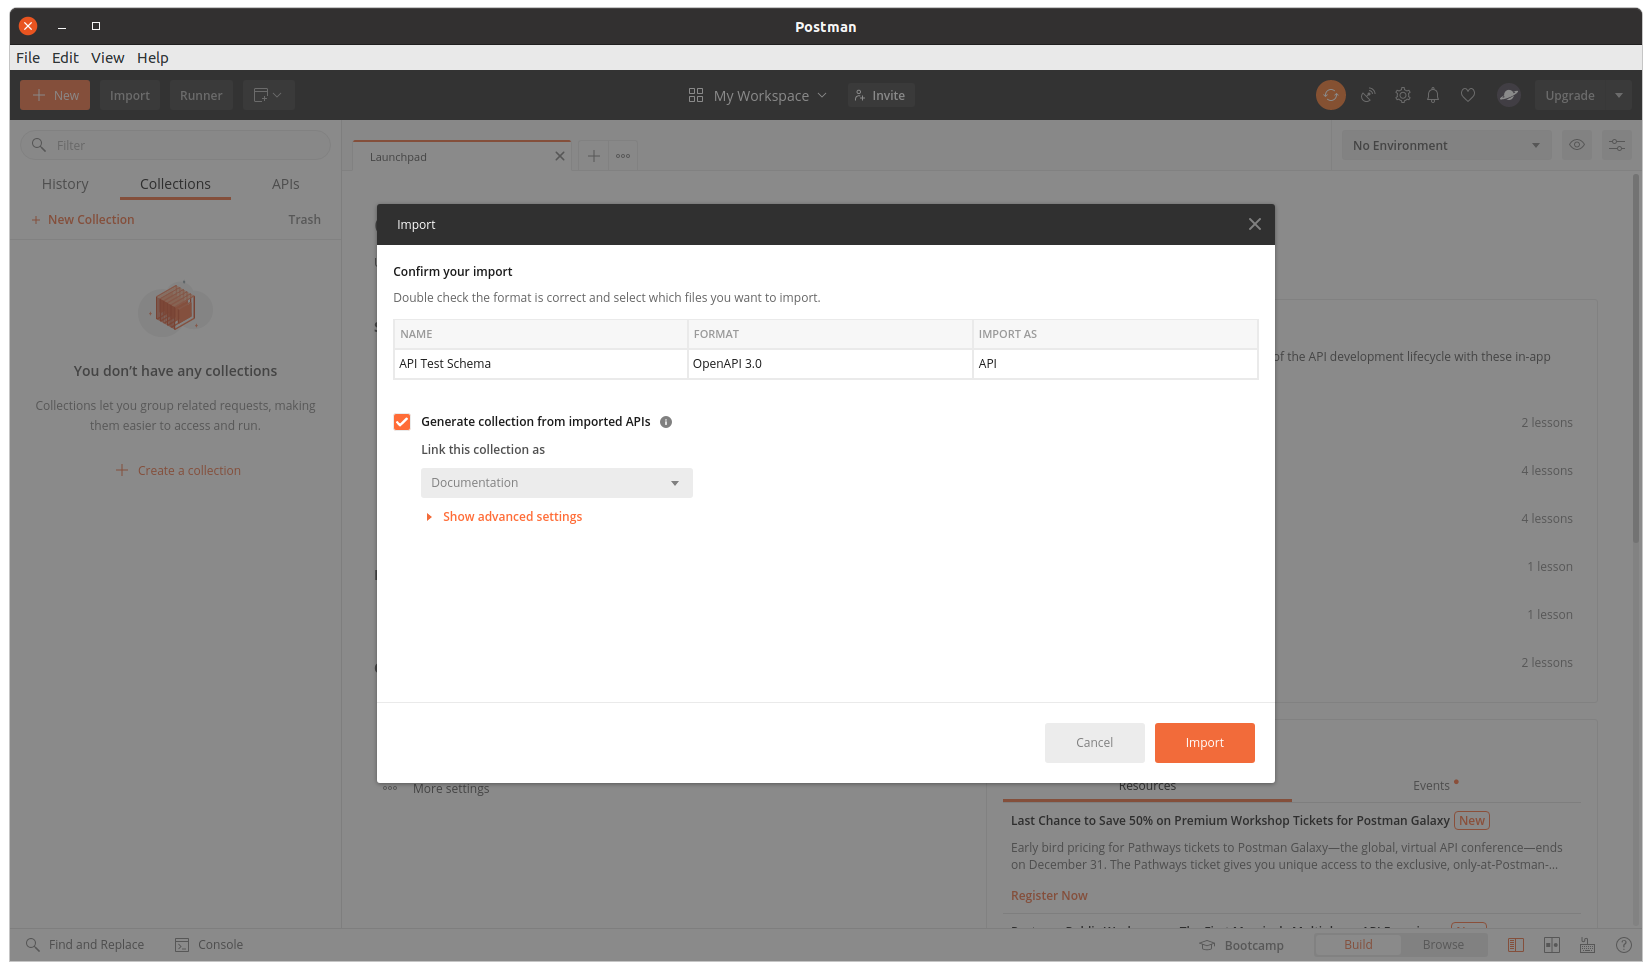The height and width of the screenshot is (971, 1652).
Task: Click the sidebar Filter input field
Action: [x=175, y=145]
